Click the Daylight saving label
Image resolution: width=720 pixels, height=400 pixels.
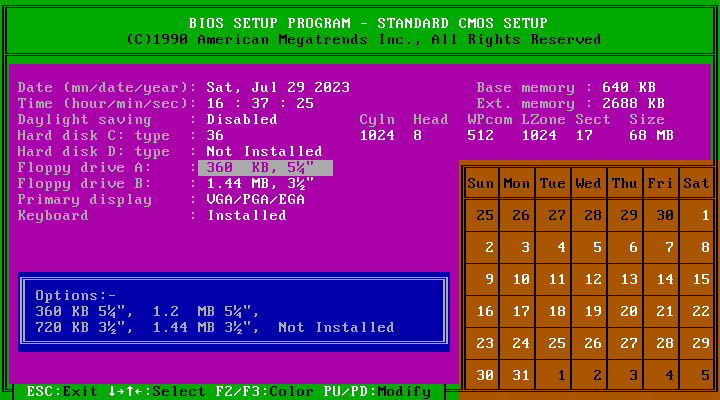point(84,119)
